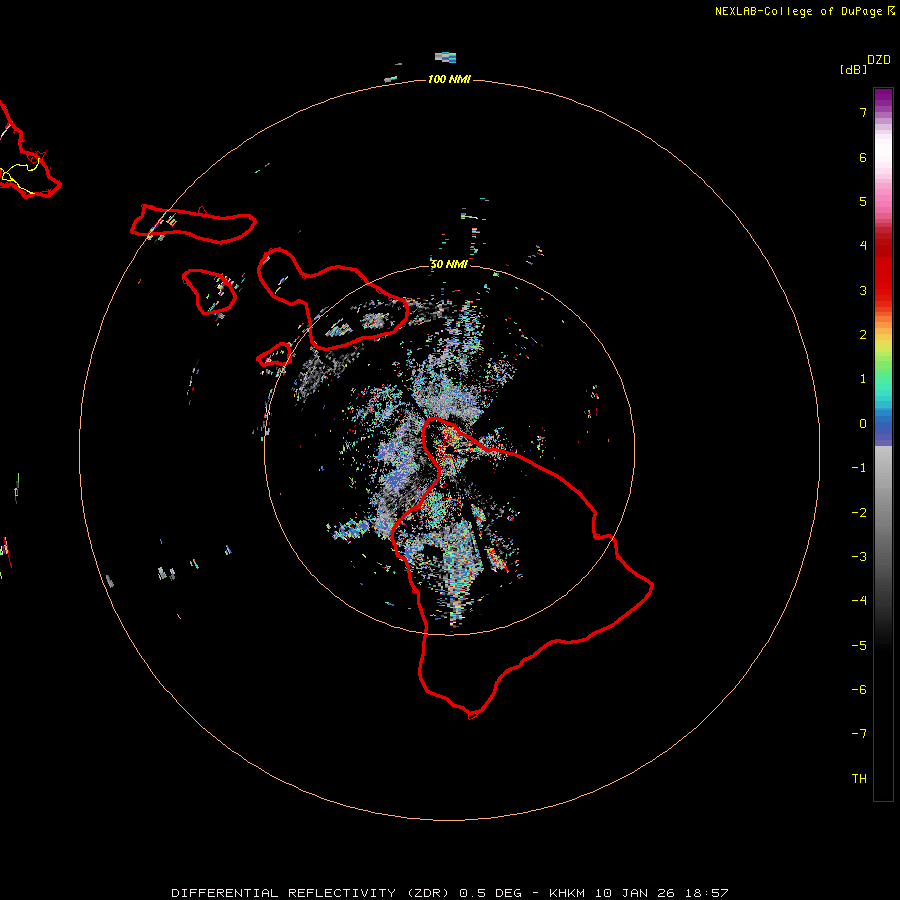Click the 100 NMI range ring label
This screenshot has width=900, height=900.
pos(449,79)
